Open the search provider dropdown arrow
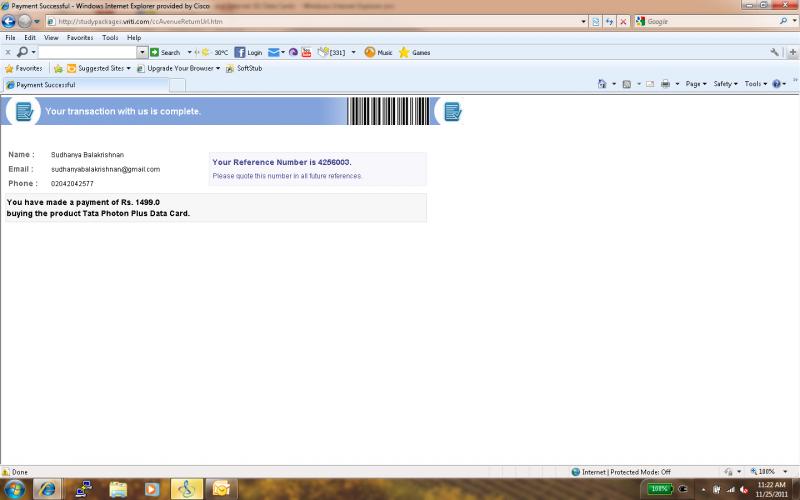Image resolution: width=800 pixels, height=500 pixels. click(x=794, y=21)
